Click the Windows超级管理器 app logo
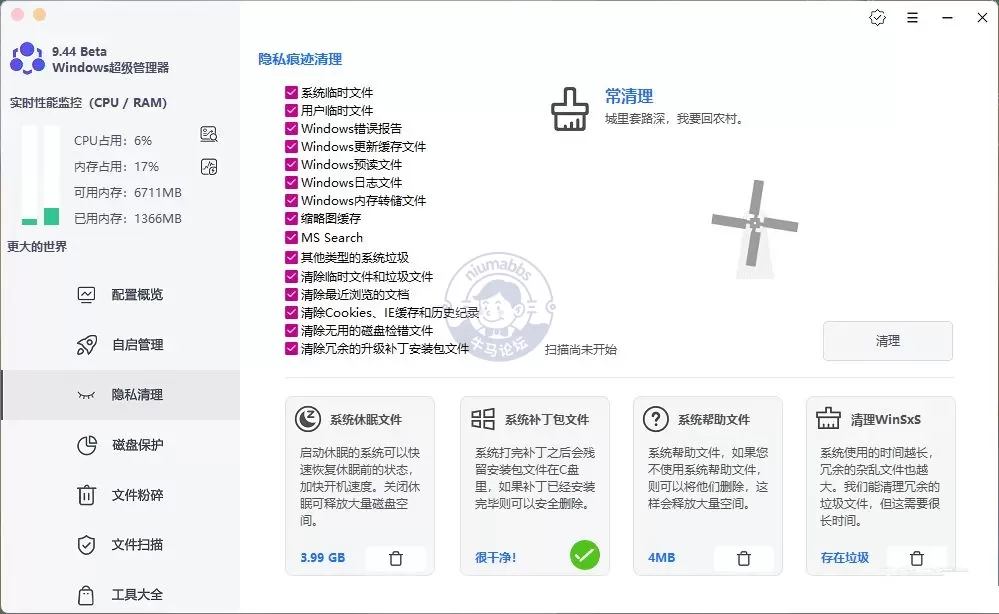The height and width of the screenshot is (614, 999). tap(27, 59)
